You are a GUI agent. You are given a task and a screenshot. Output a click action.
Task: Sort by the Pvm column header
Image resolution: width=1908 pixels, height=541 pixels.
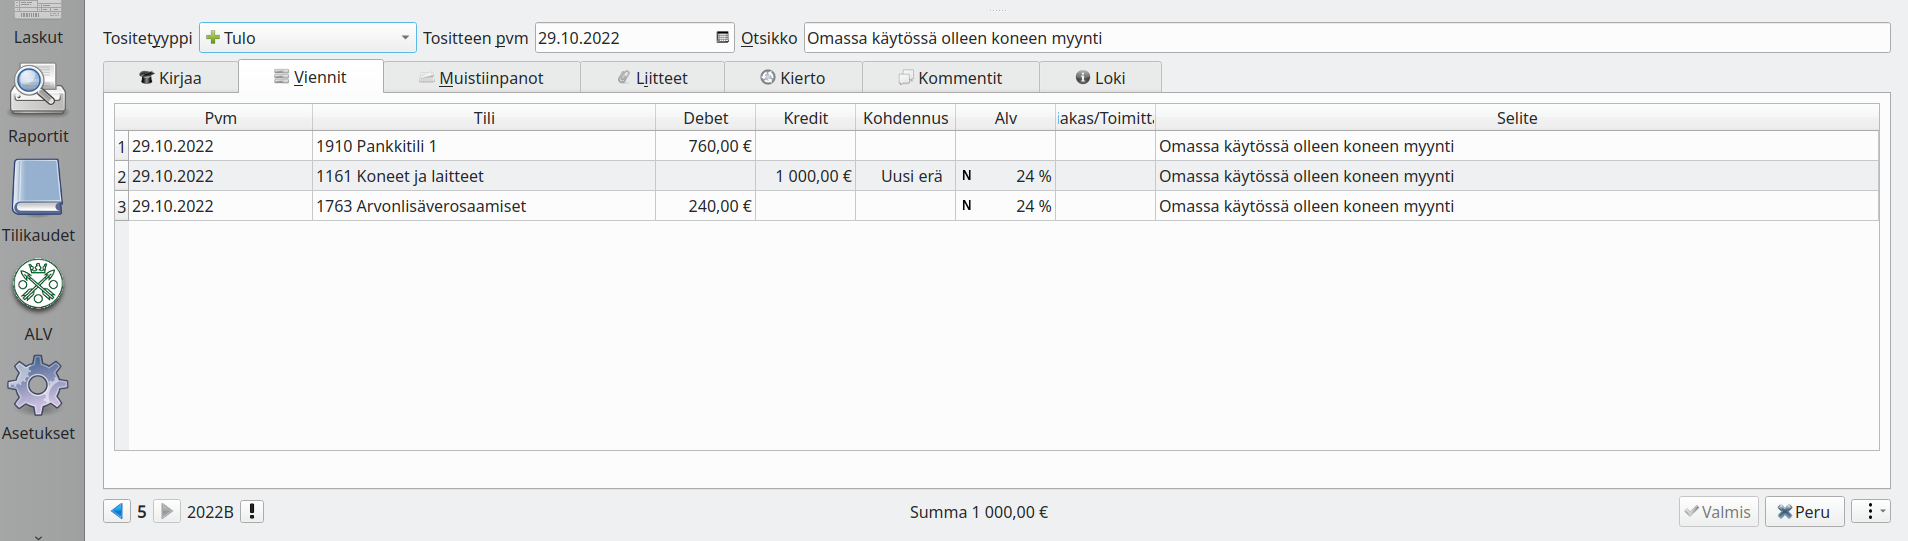click(x=221, y=118)
